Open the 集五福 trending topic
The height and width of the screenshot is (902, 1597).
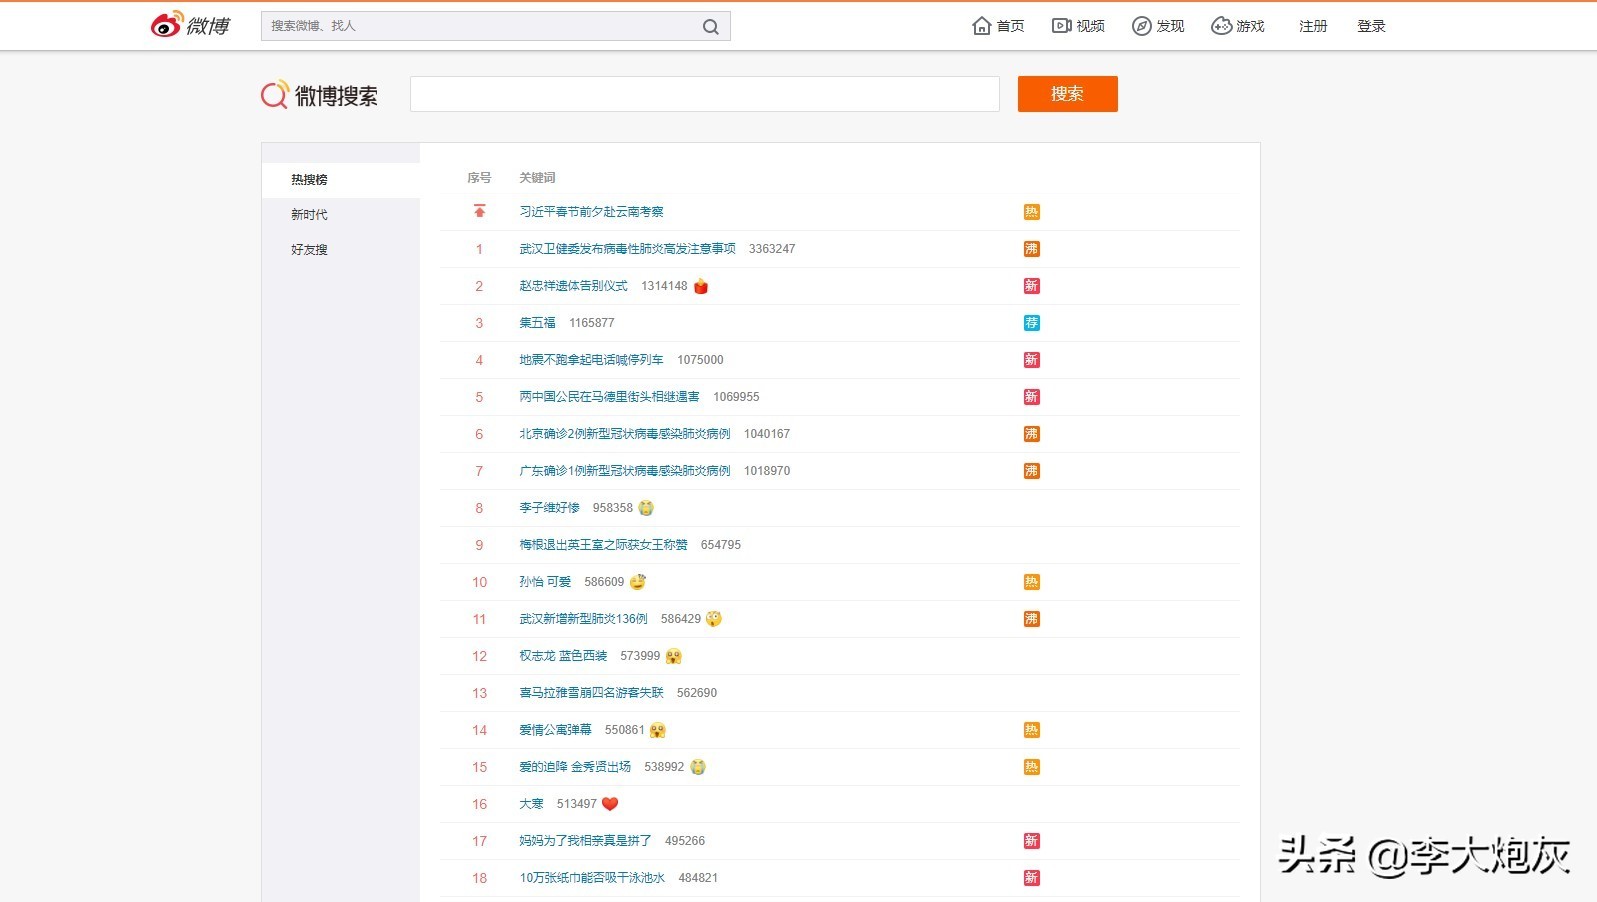click(537, 323)
